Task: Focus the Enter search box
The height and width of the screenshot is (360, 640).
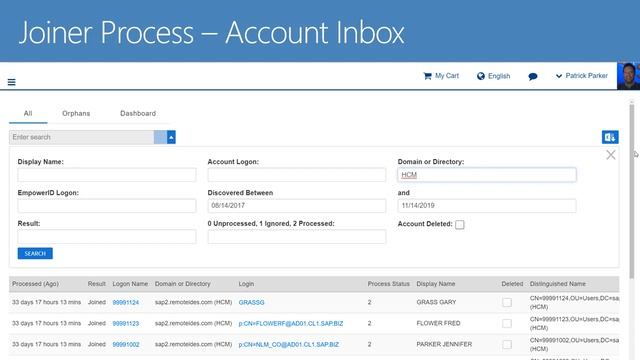Action: tap(82, 137)
